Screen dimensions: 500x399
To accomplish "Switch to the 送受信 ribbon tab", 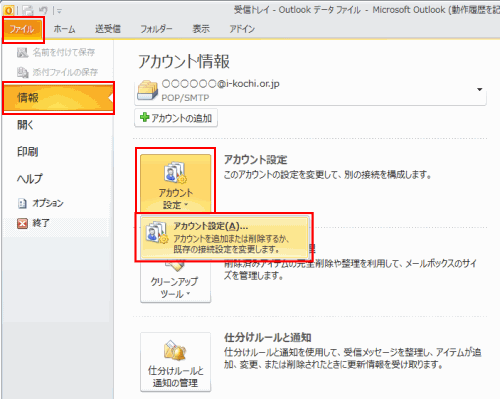I will click(x=108, y=29).
